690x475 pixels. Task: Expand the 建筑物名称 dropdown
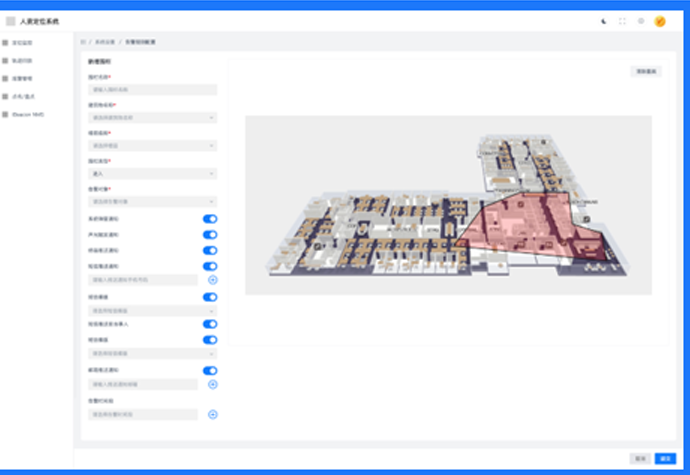pyautogui.click(x=152, y=117)
